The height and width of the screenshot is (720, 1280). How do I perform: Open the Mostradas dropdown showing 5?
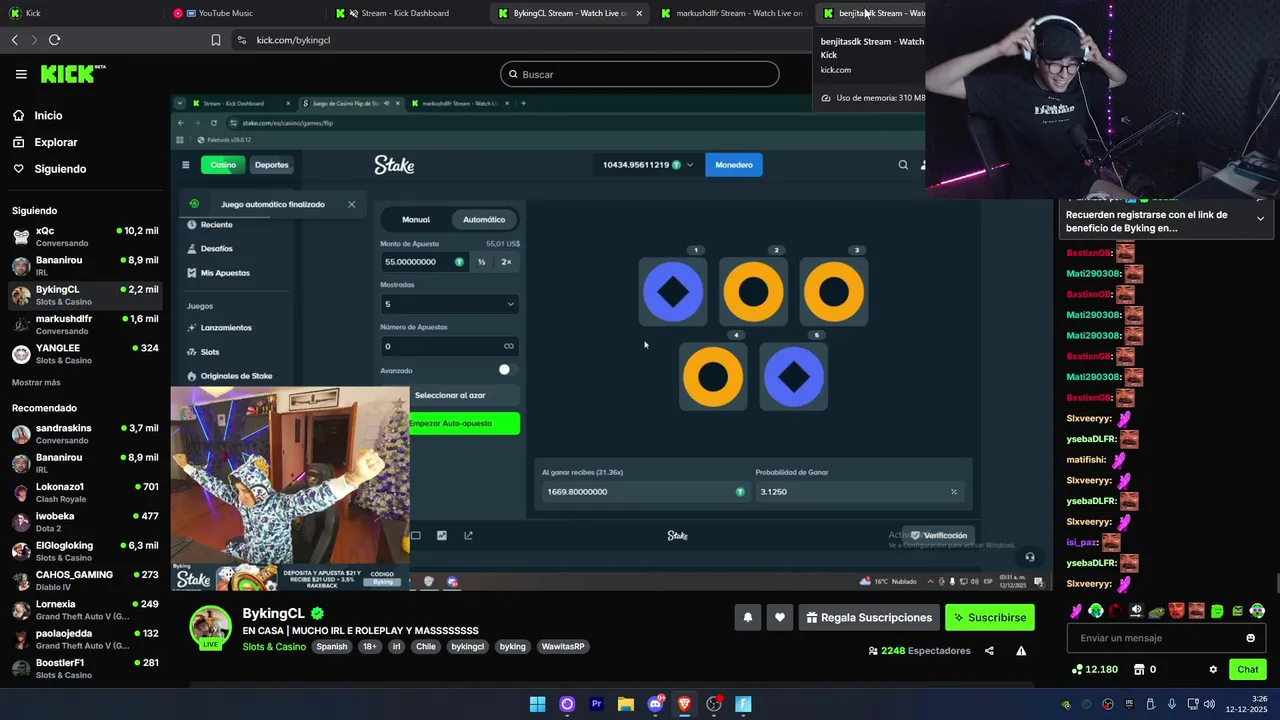pyautogui.click(x=449, y=304)
